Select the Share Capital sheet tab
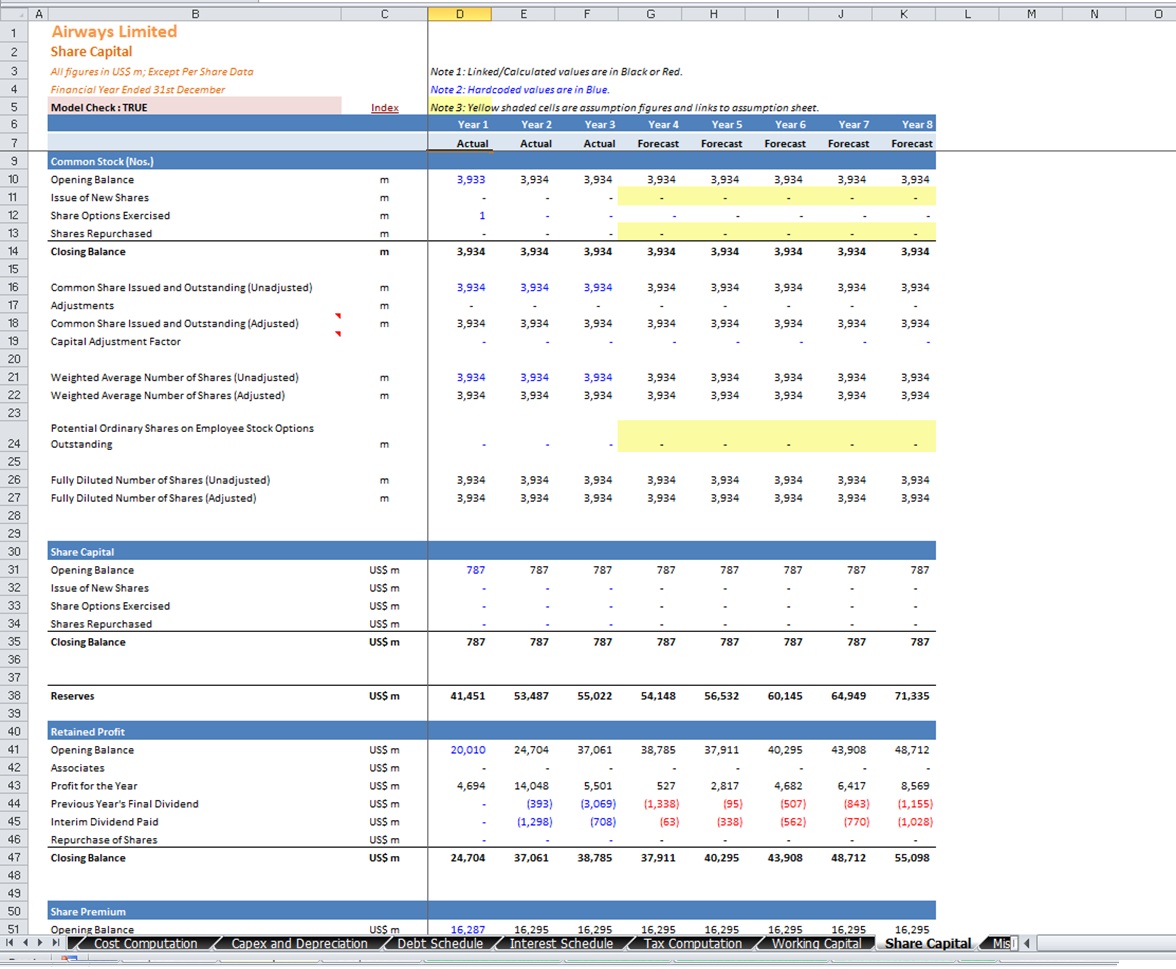Image resolution: width=1176 pixels, height=969 pixels. click(x=928, y=944)
